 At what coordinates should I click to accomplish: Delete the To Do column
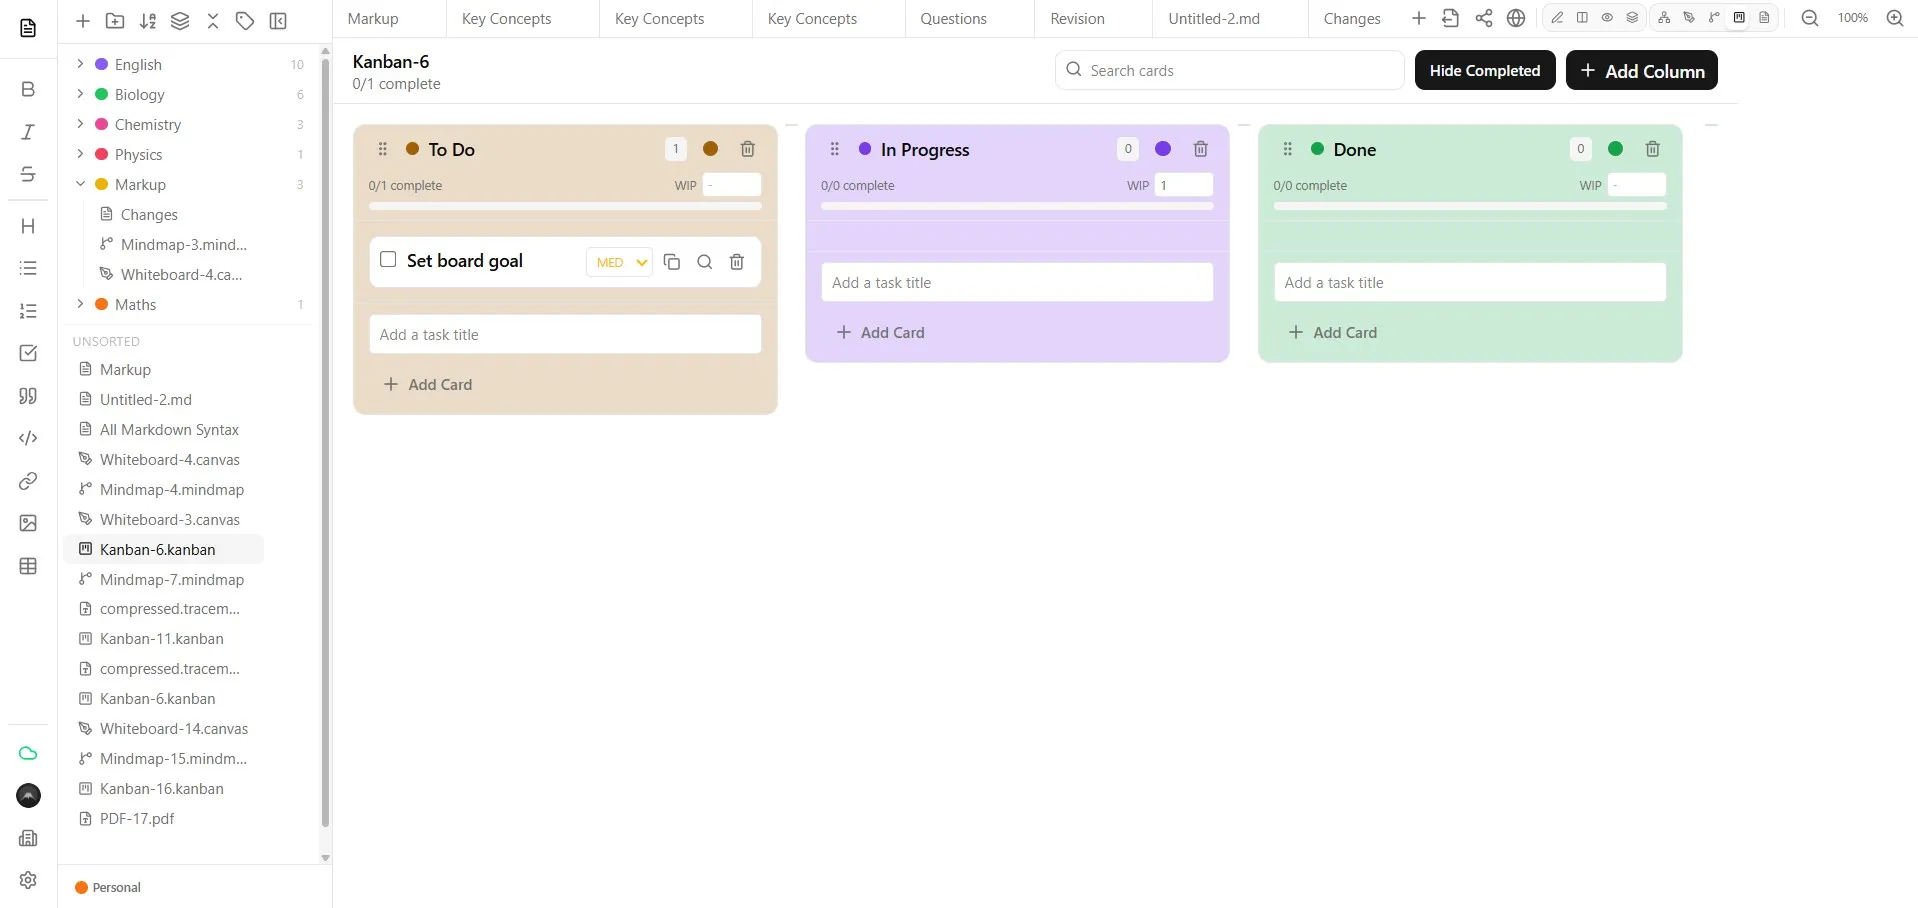pos(748,149)
